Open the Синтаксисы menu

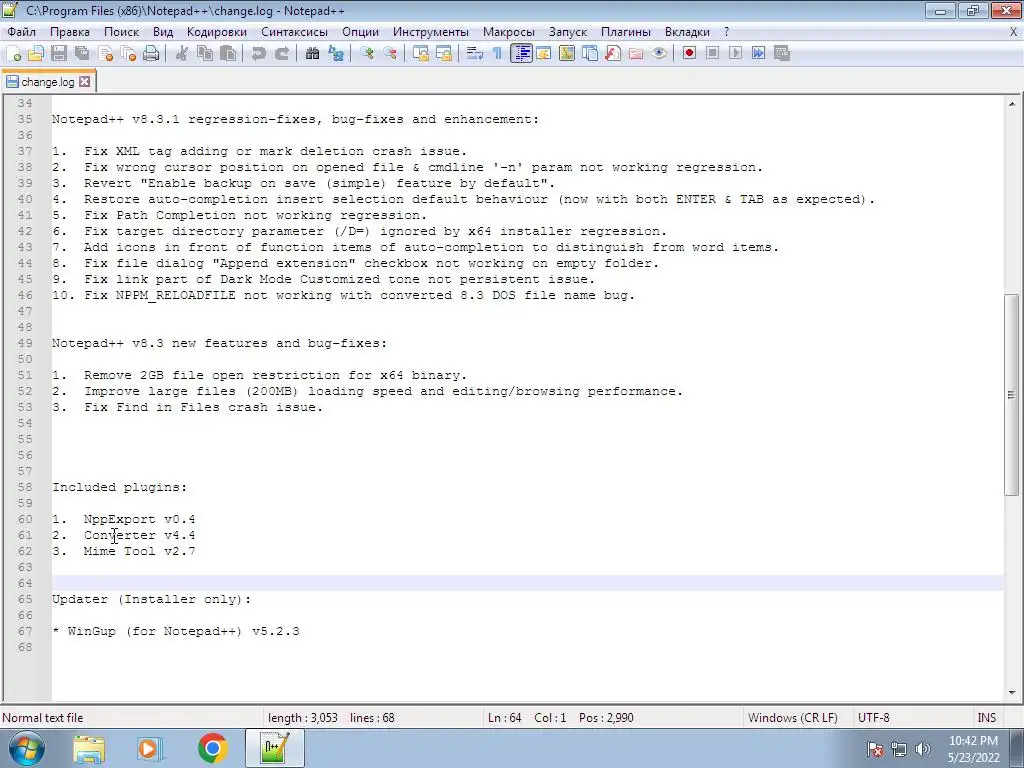(x=295, y=32)
